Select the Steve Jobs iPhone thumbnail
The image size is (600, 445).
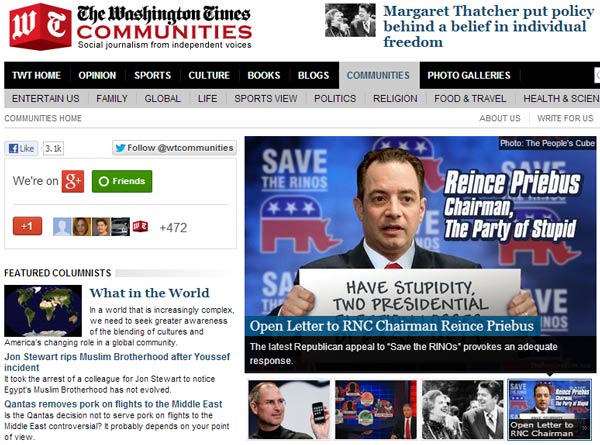[289, 409]
